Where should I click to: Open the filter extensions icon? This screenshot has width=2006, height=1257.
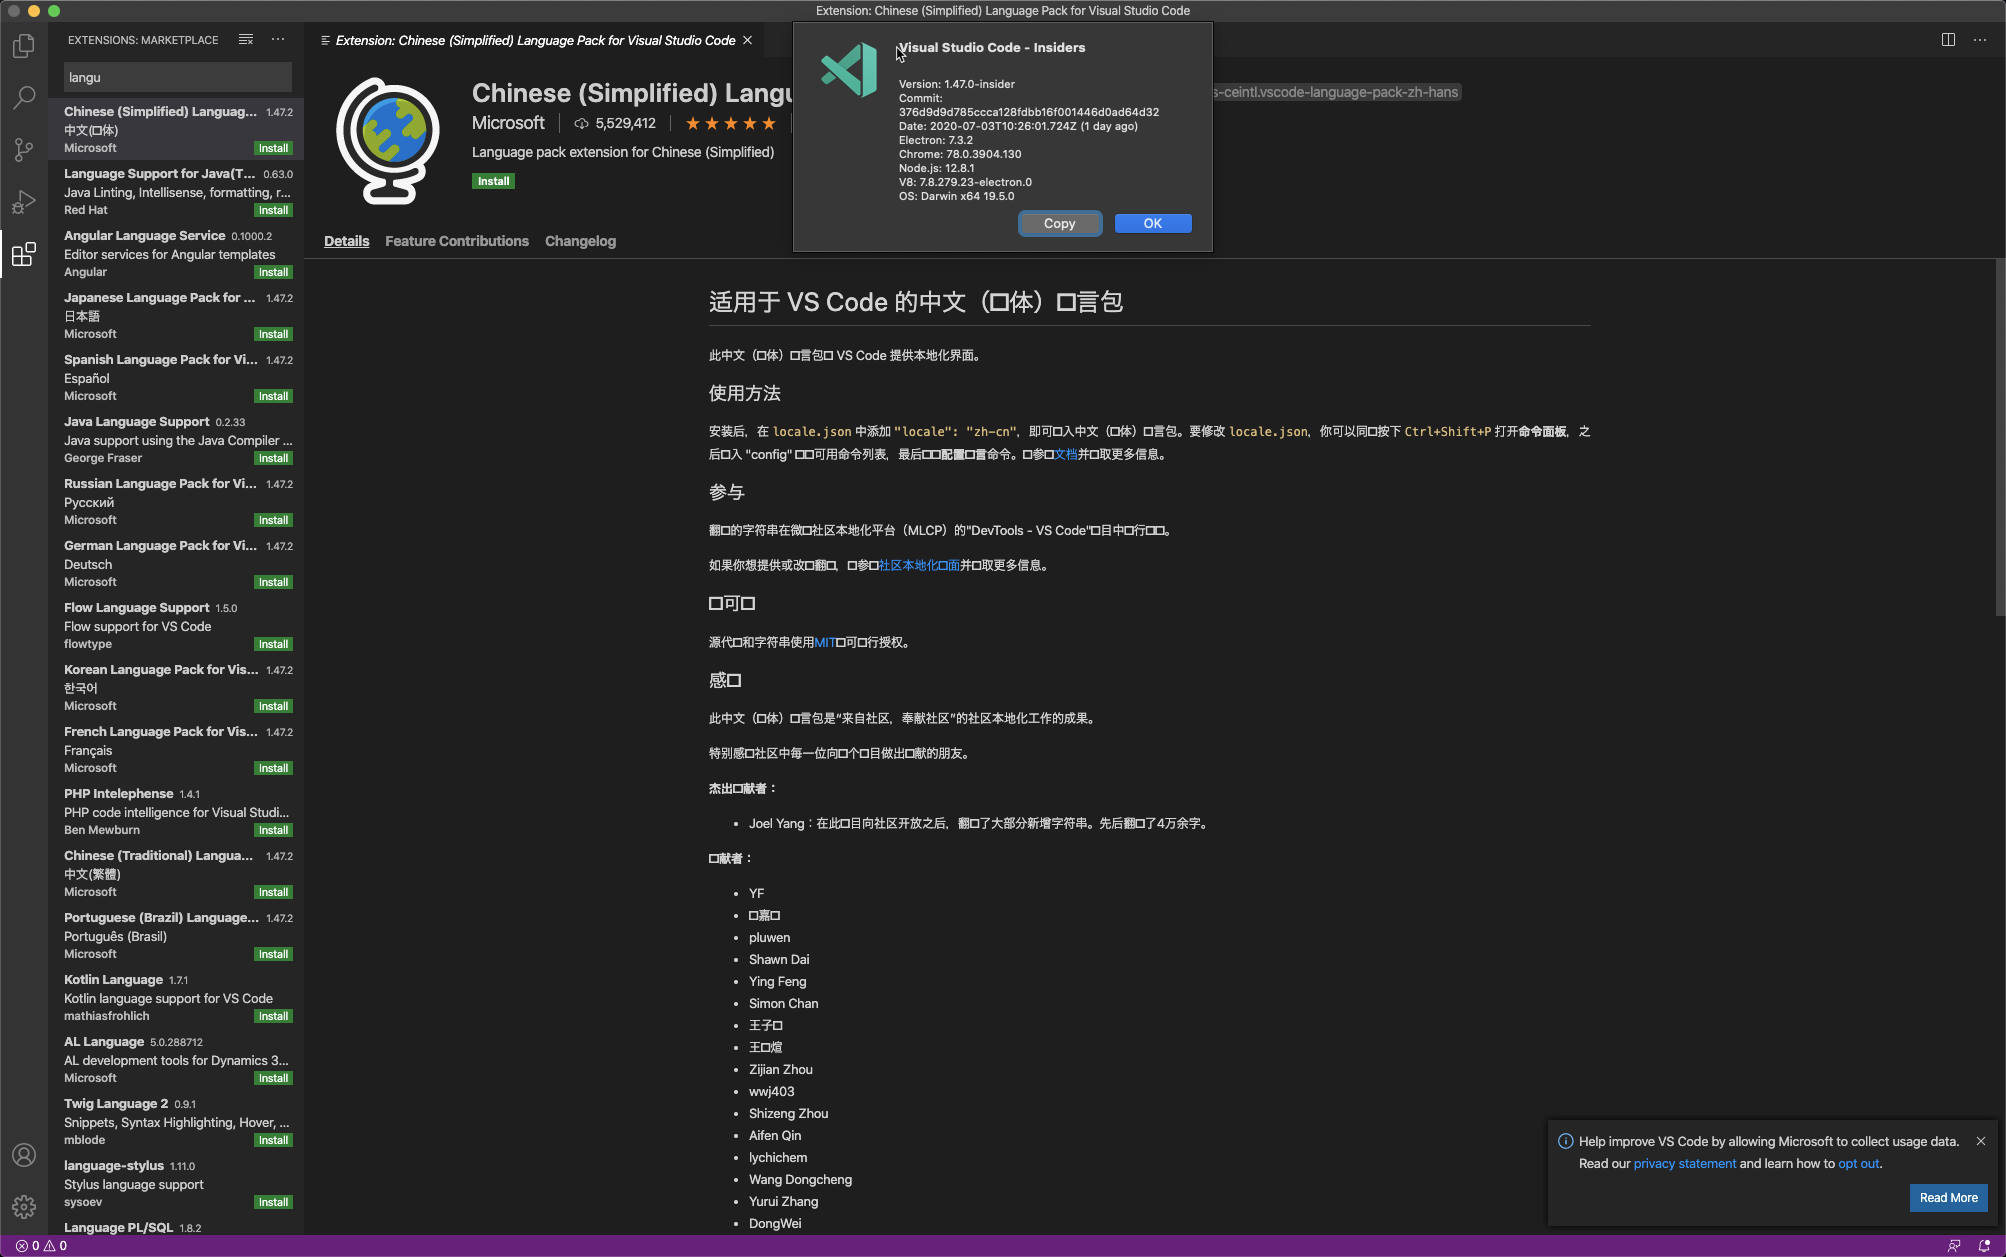tap(245, 39)
